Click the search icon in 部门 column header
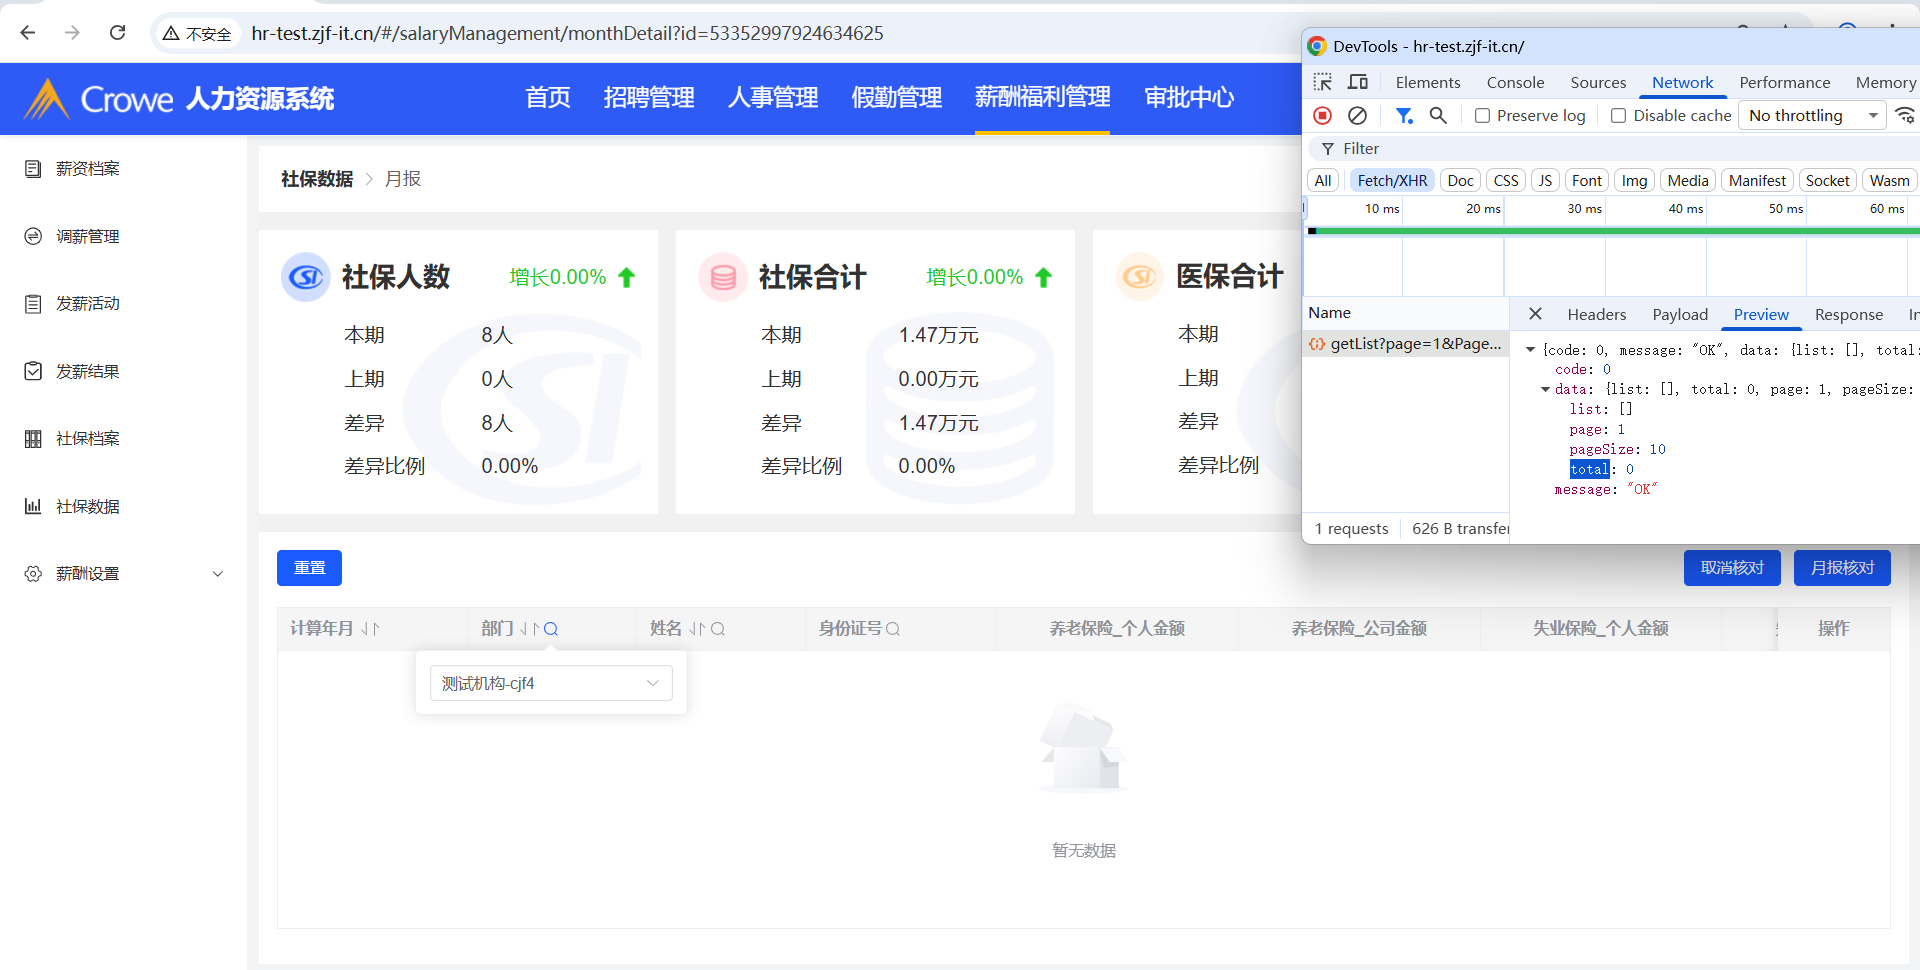The height and width of the screenshot is (970, 1920). coord(551,629)
